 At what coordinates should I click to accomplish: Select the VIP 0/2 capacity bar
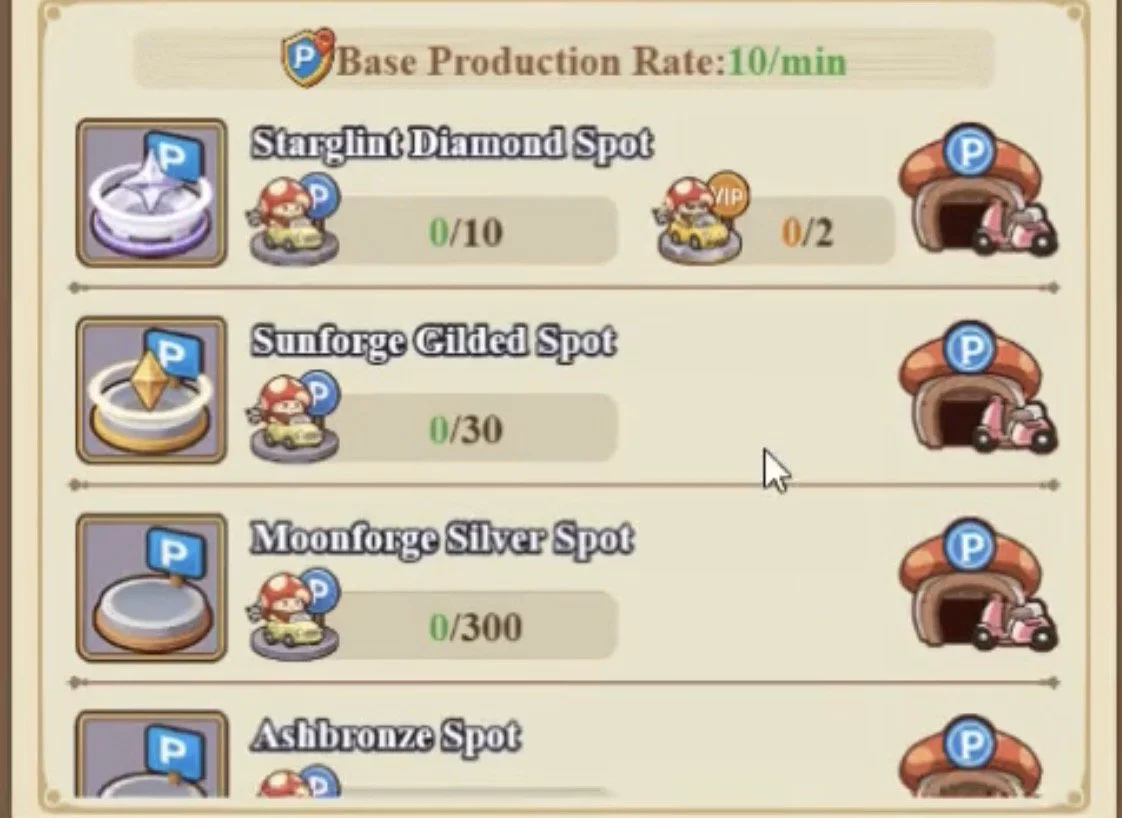(x=814, y=231)
